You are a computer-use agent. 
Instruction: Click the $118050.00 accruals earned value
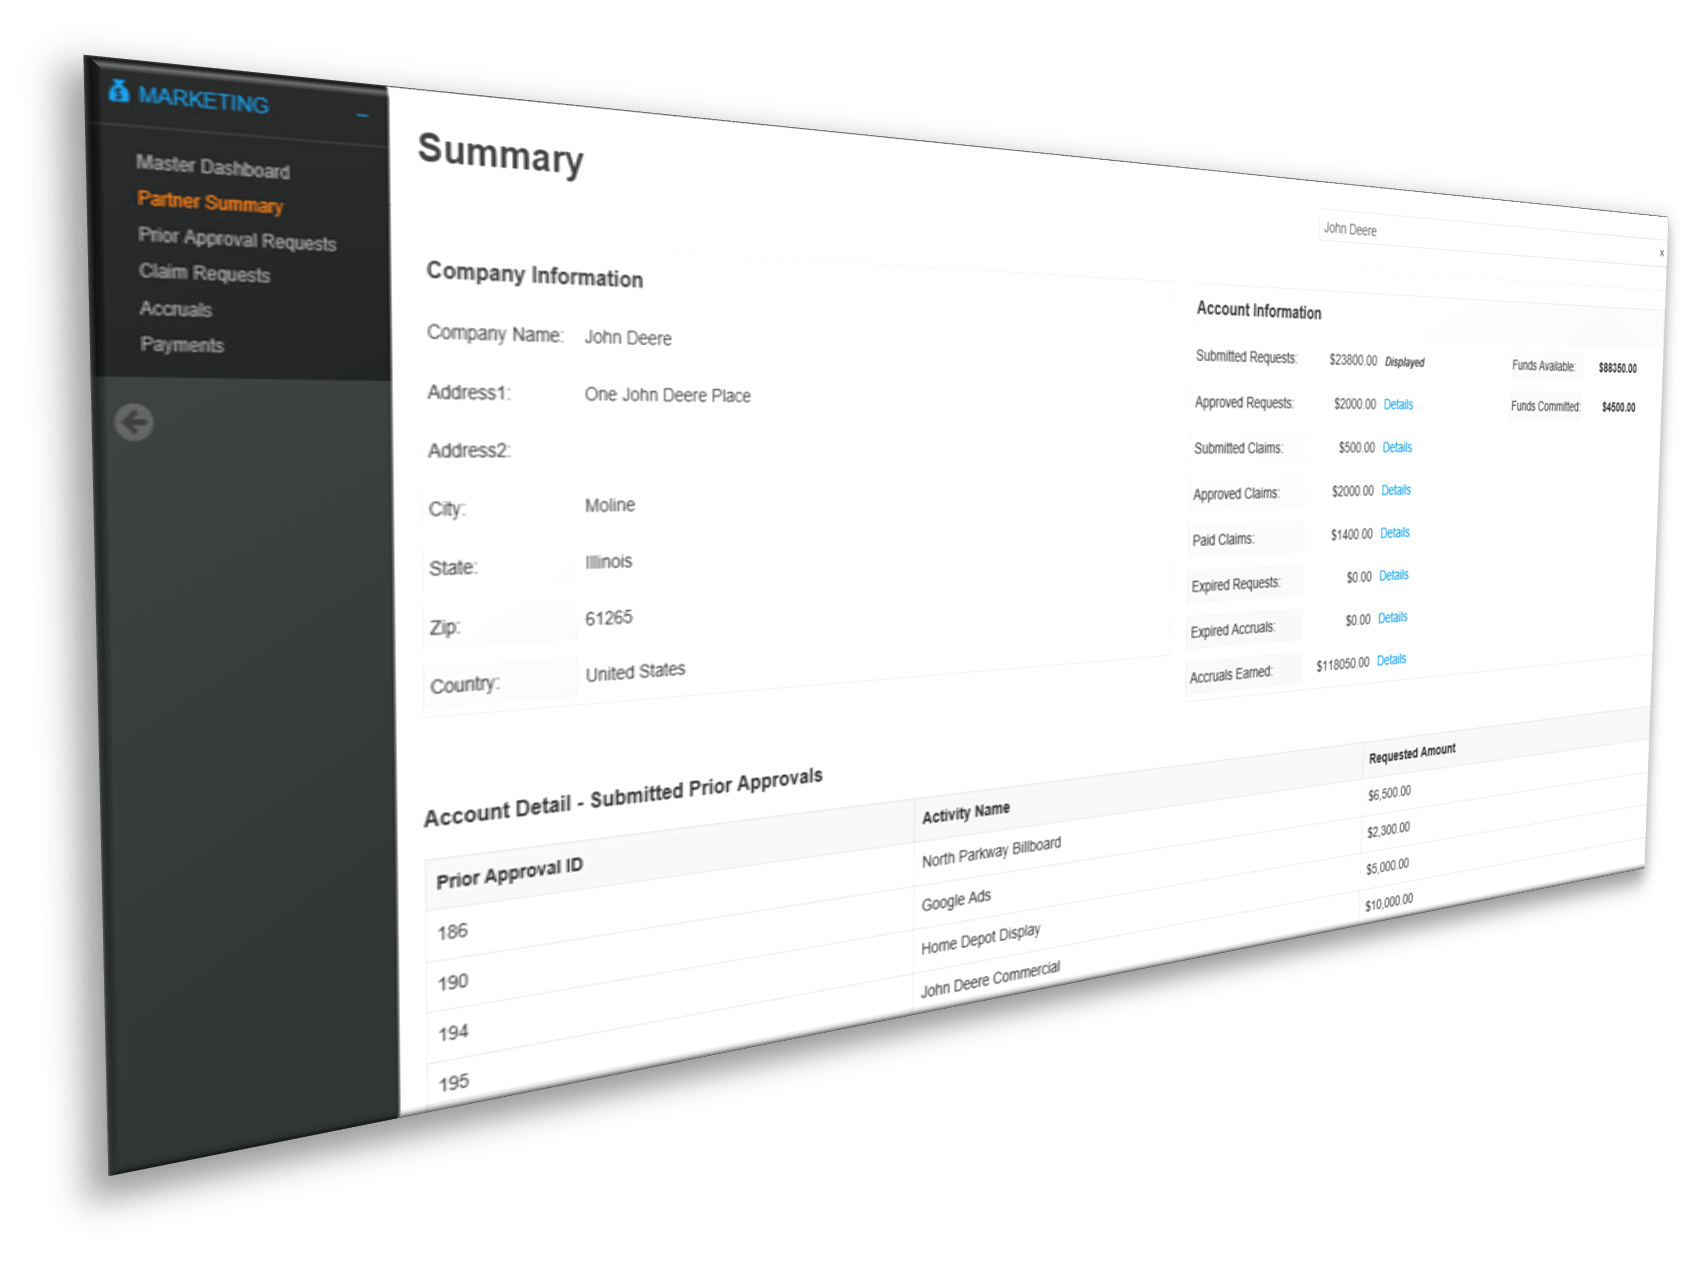tap(1342, 664)
